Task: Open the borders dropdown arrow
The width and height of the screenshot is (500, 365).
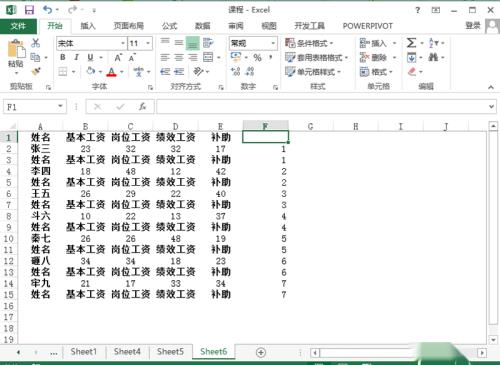Action: [x=74, y=71]
